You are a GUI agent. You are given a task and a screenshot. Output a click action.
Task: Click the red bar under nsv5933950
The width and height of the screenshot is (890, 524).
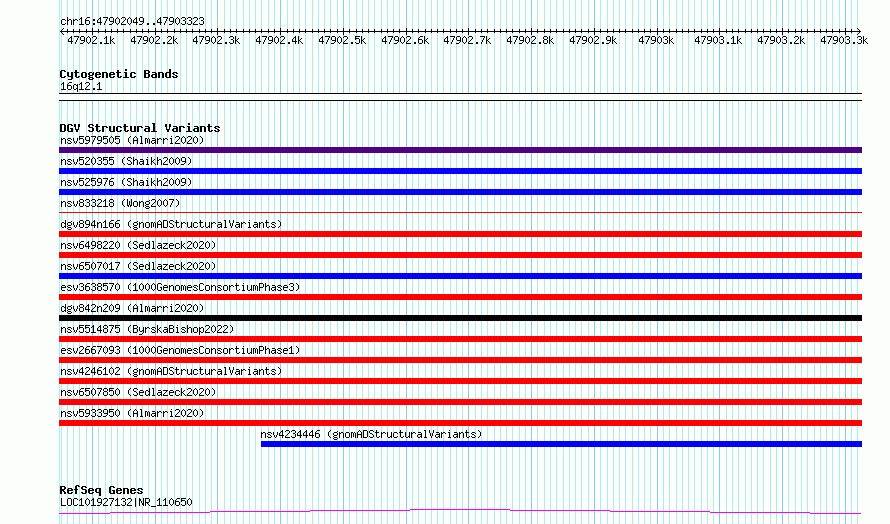[460, 423]
